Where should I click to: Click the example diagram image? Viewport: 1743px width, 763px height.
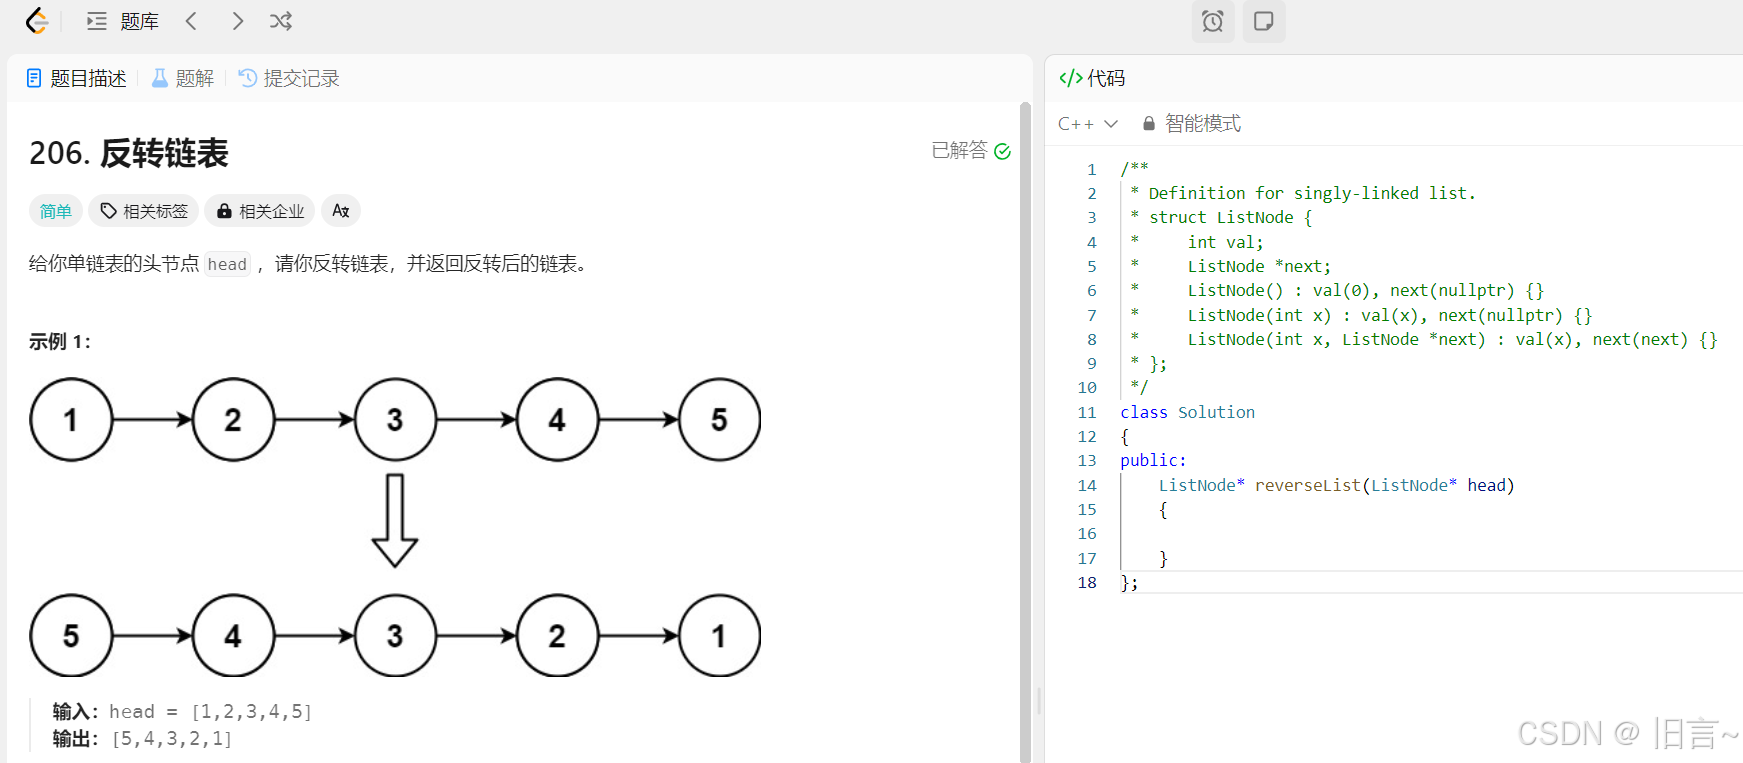point(395,527)
